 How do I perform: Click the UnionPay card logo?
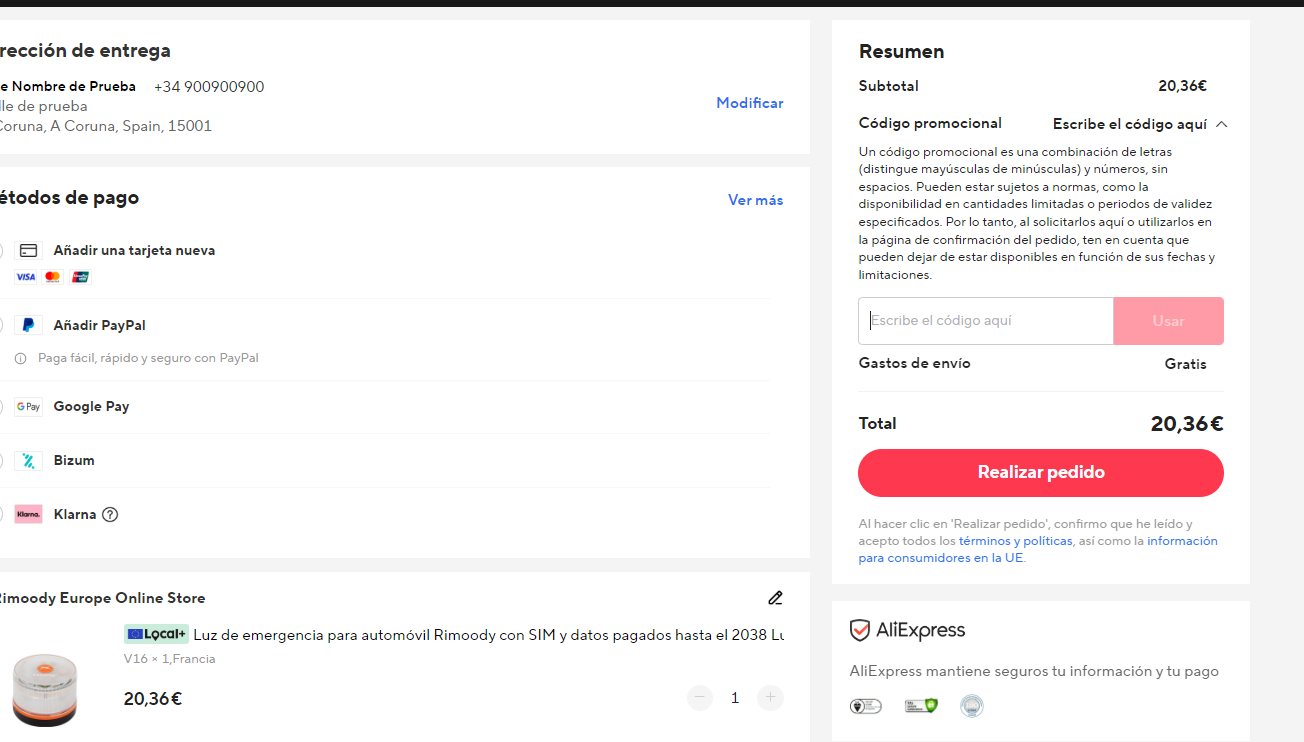pos(81,277)
